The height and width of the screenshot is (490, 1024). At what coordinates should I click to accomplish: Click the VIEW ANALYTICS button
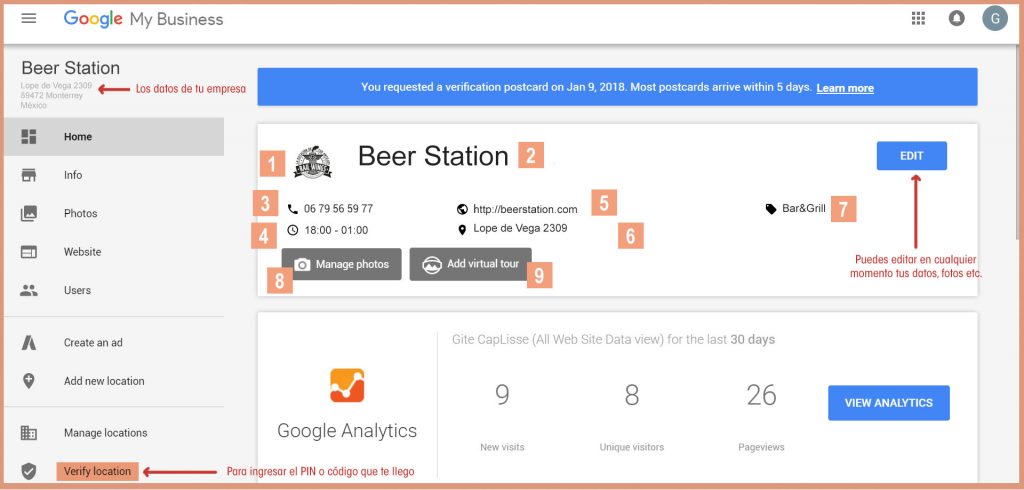(889, 402)
